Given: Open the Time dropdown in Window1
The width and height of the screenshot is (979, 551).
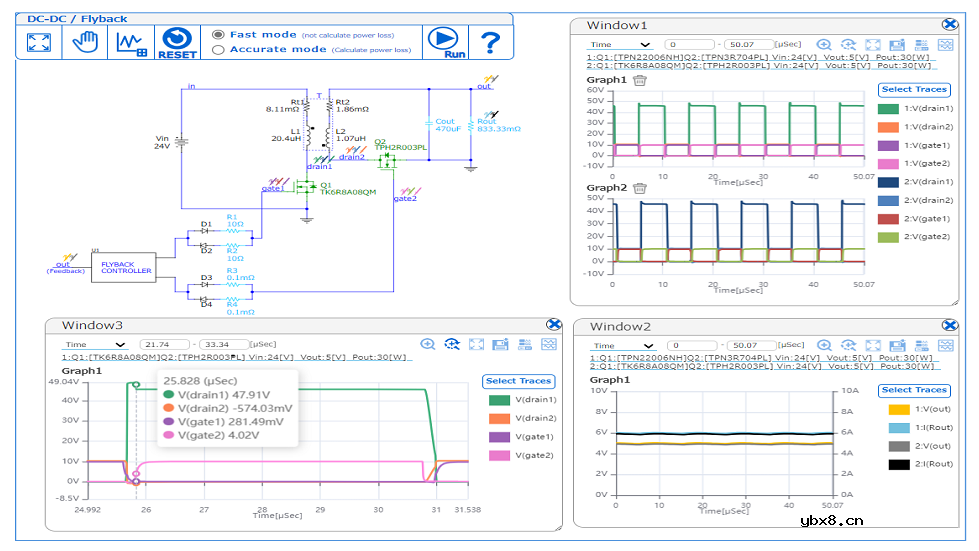Looking at the screenshot, I should tap(620, 45).
